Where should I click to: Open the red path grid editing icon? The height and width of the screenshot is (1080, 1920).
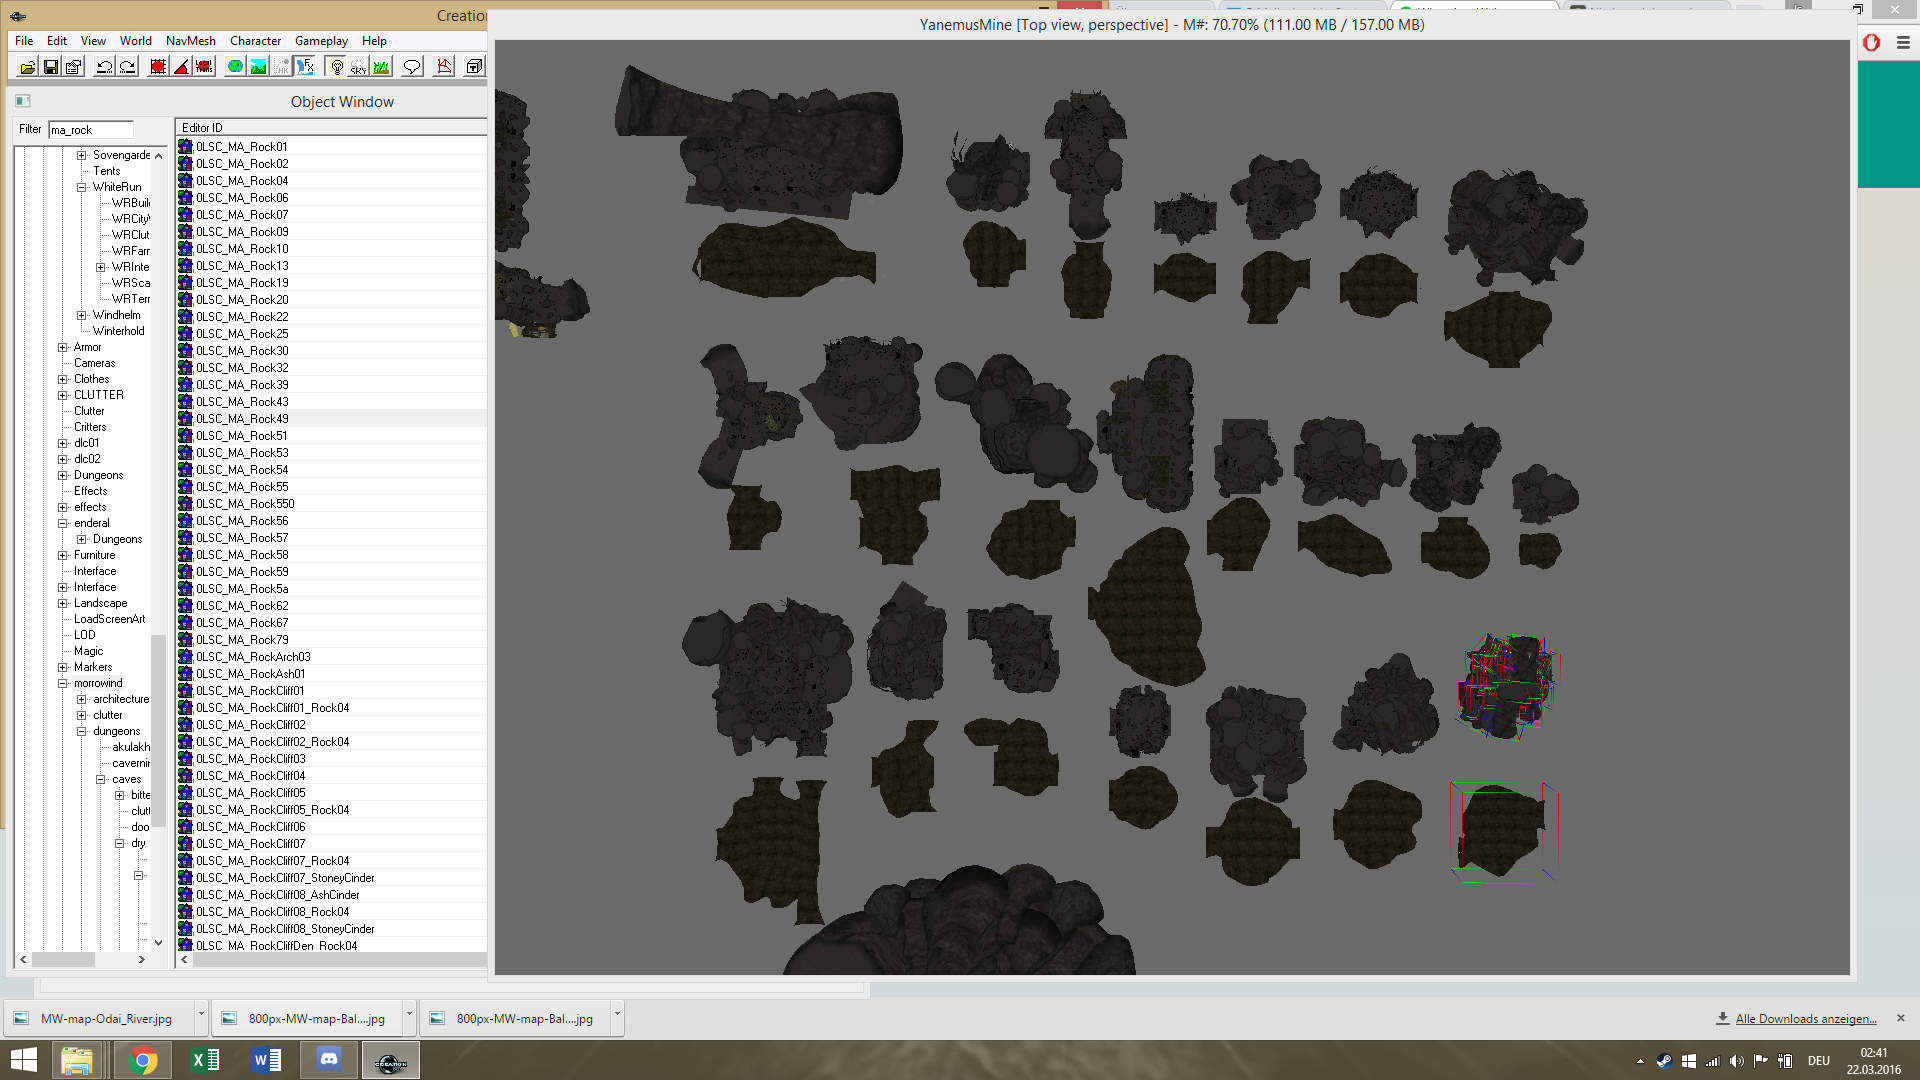click(445, 67)
